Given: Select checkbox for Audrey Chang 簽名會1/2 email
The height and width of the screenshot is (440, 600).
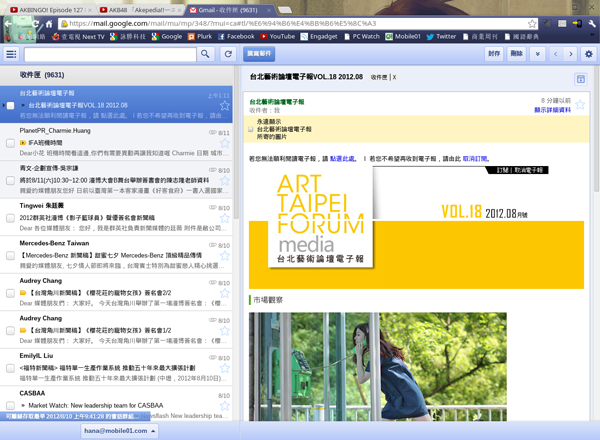Looking at the screenshot, I should pyautogui.click(x=10, y=331).
